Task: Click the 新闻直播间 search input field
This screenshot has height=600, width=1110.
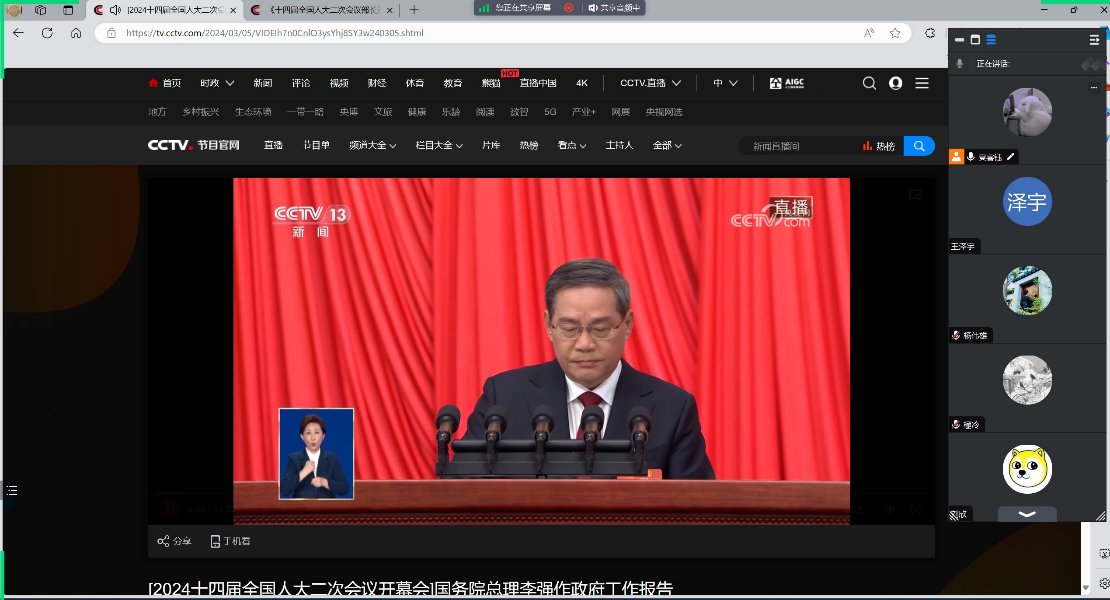Action: (795, 146)
